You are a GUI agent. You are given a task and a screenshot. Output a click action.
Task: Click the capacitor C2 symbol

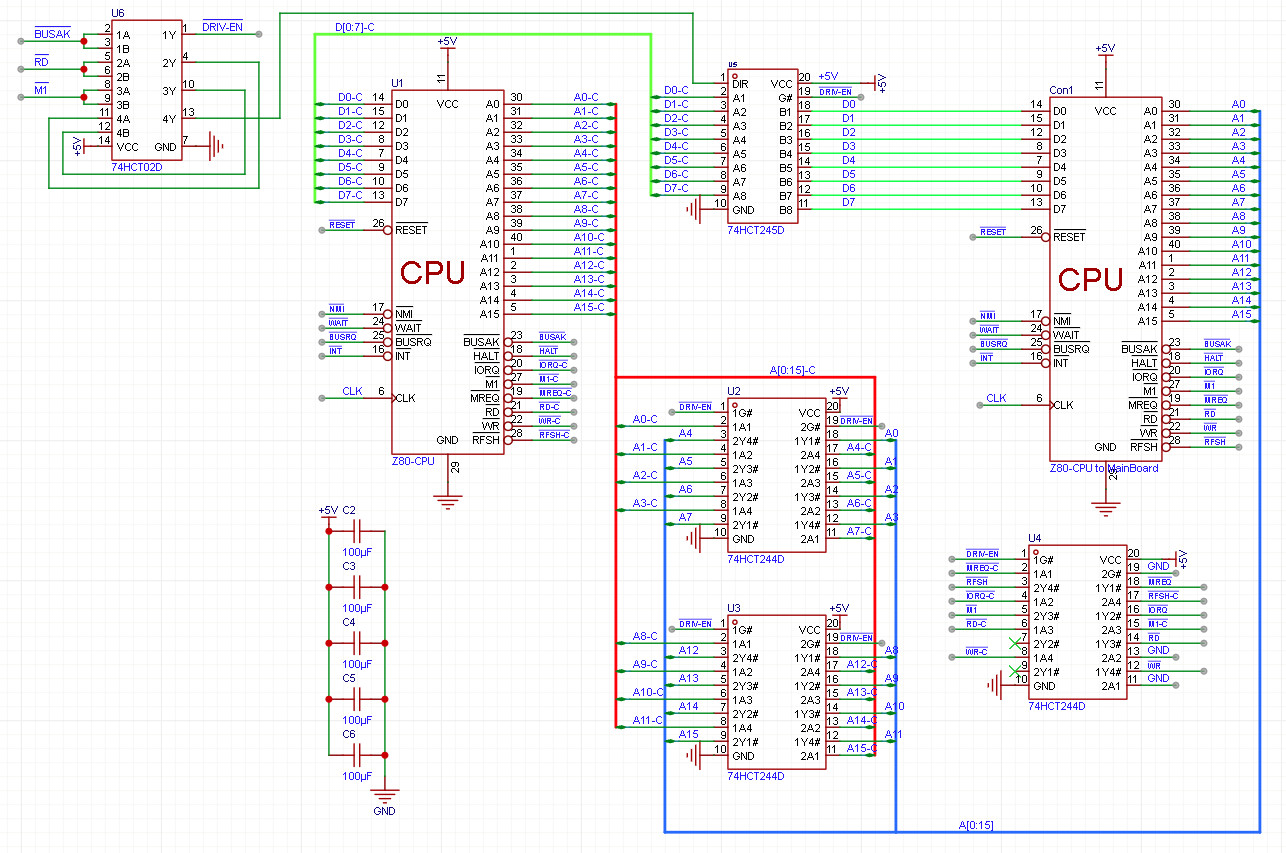click(x=356, y=531)
